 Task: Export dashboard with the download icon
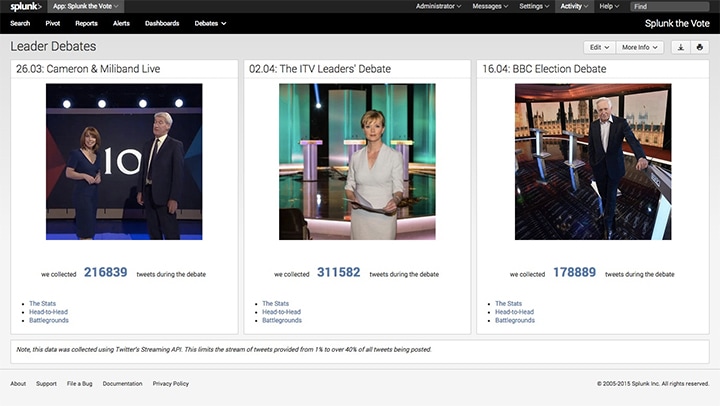point(681,47)
